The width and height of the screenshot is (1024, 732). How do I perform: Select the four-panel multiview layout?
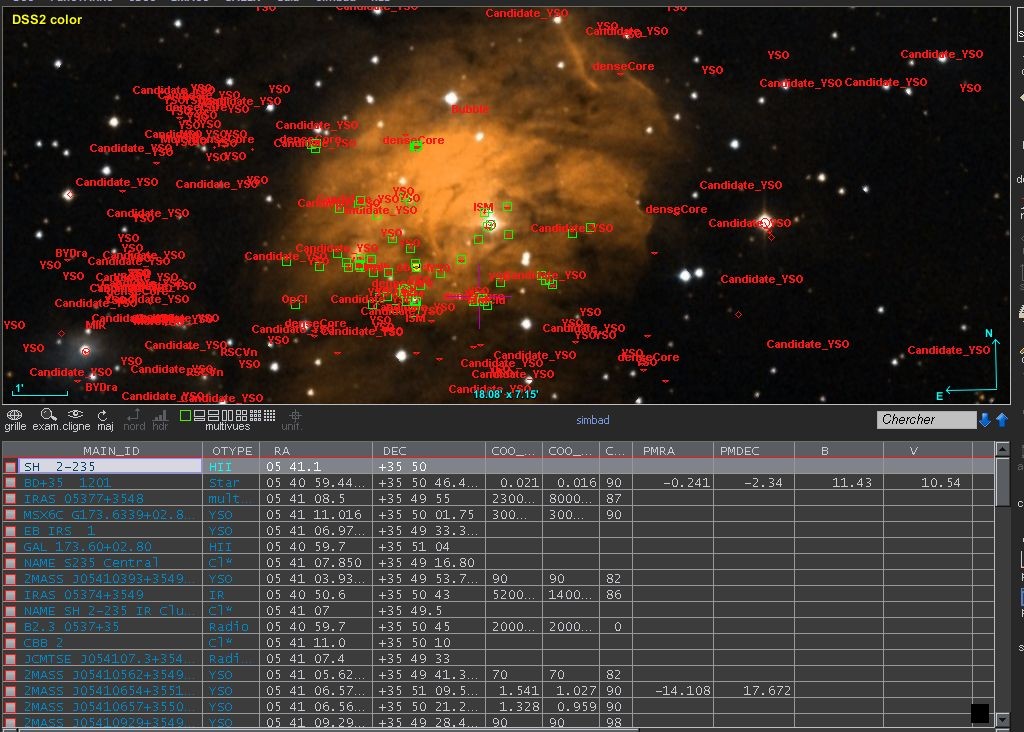[x=241, y=415]
